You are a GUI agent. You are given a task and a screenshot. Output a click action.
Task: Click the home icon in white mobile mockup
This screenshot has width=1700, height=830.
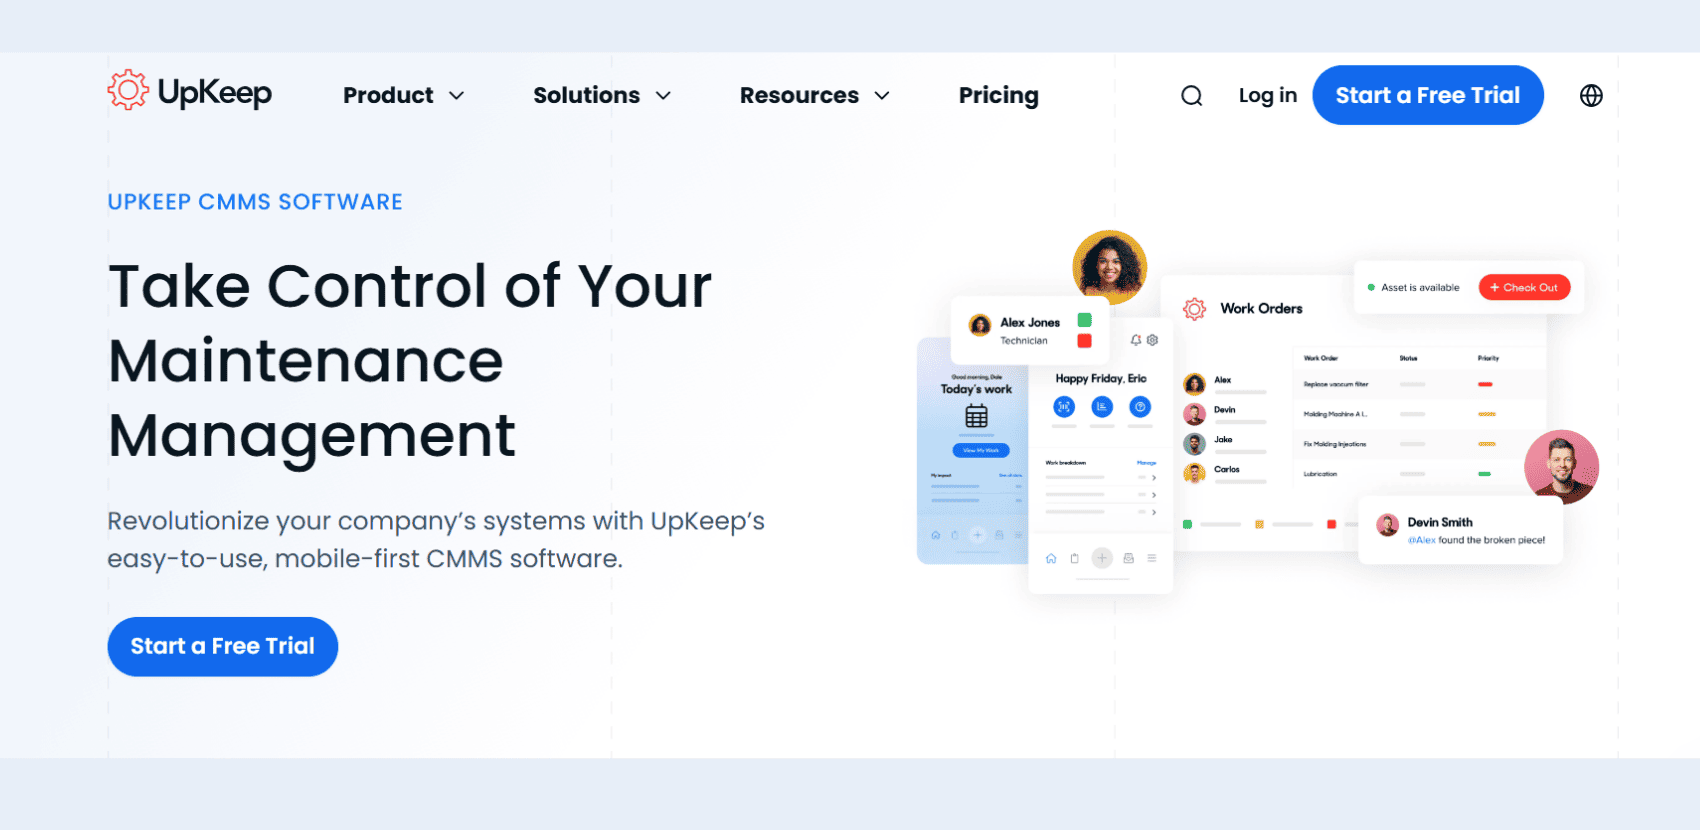click(x=1051, y=558)
